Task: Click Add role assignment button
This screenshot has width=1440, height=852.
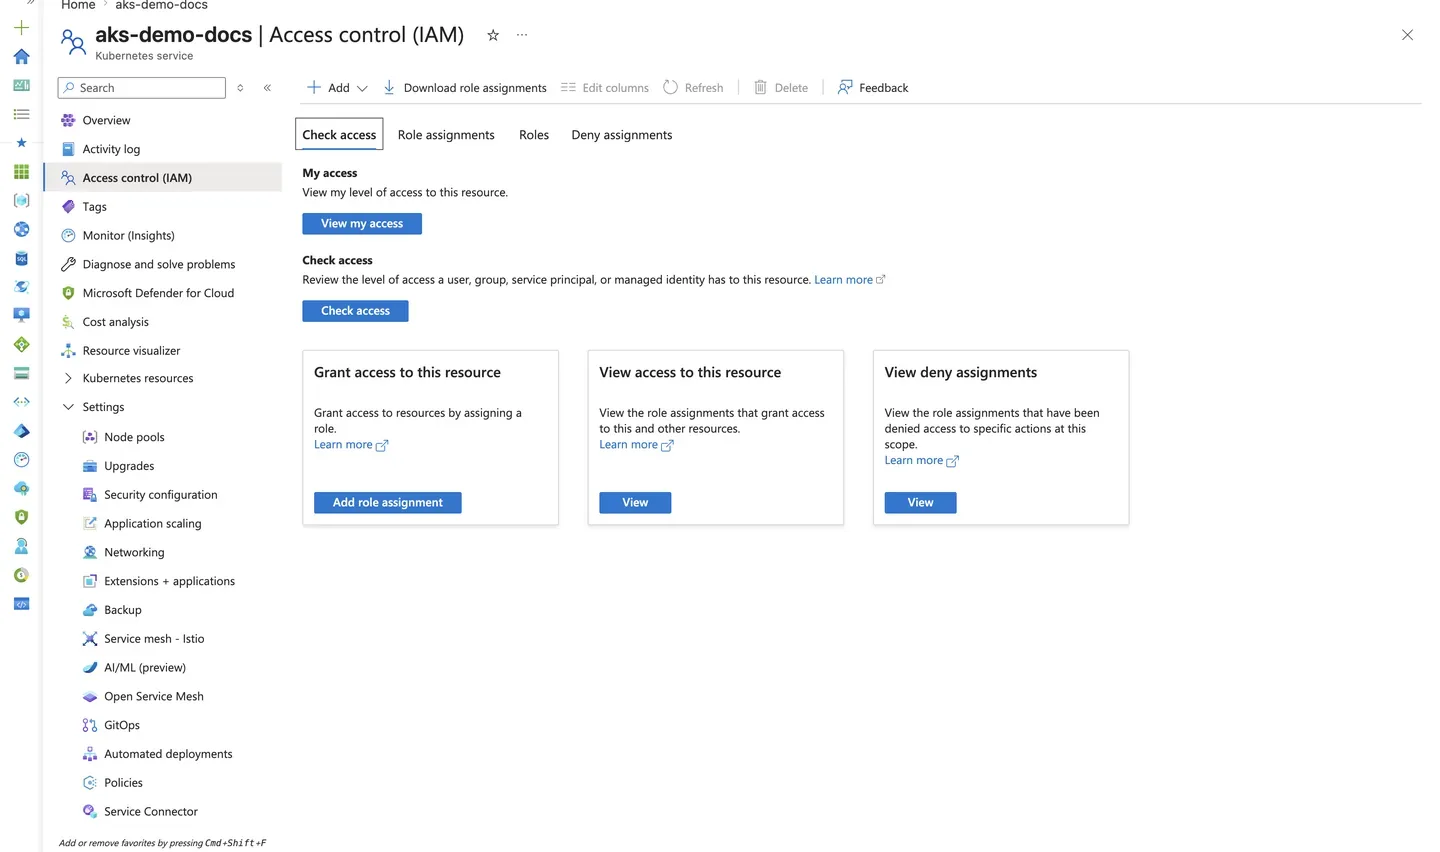Action: pos(388,503)
